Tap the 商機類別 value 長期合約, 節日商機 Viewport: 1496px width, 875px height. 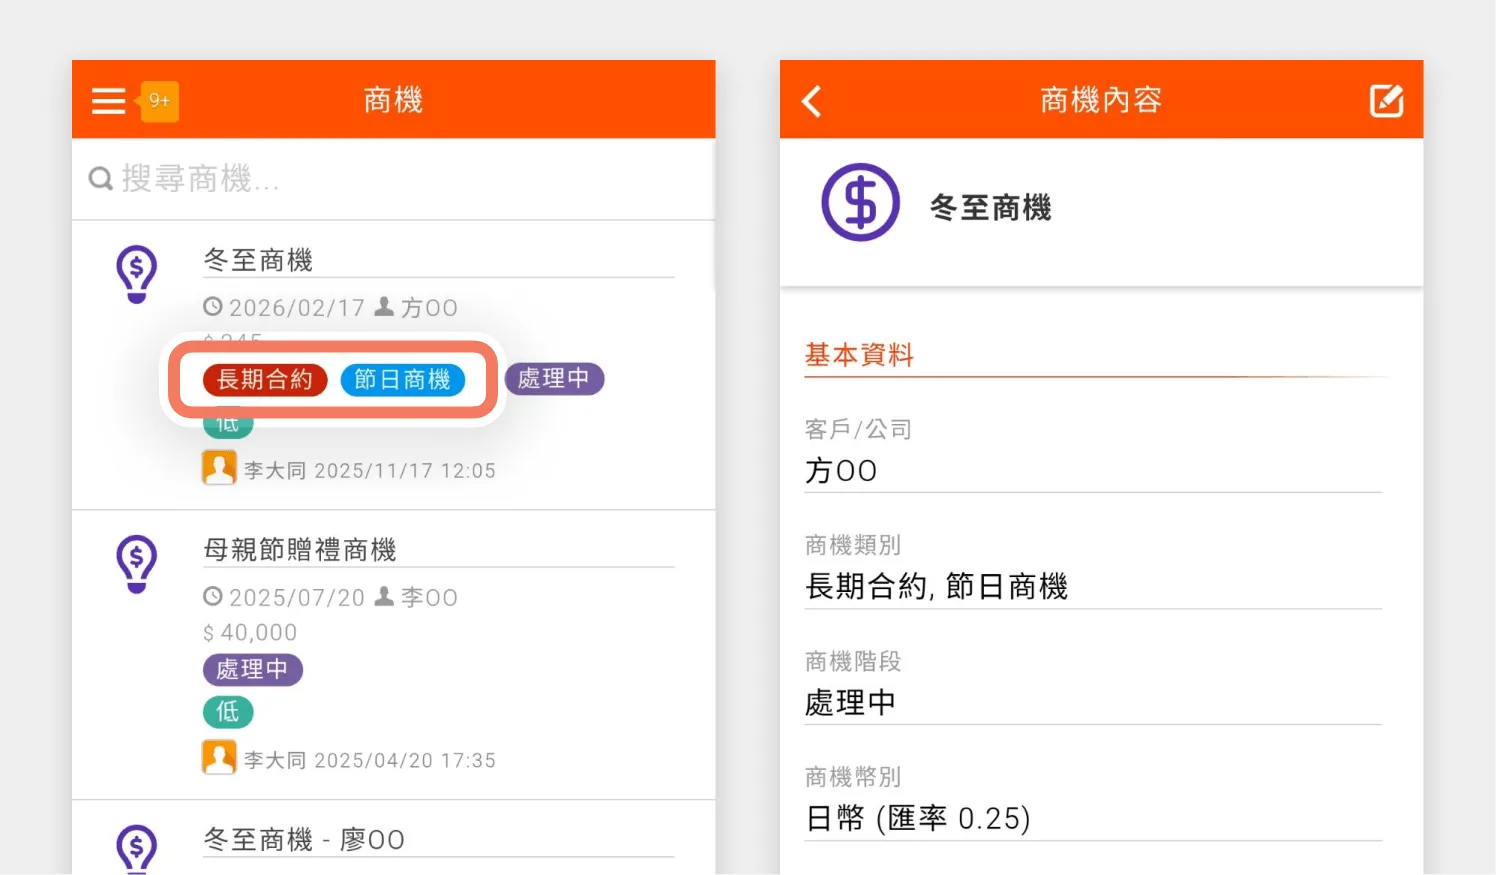[937, 586]
